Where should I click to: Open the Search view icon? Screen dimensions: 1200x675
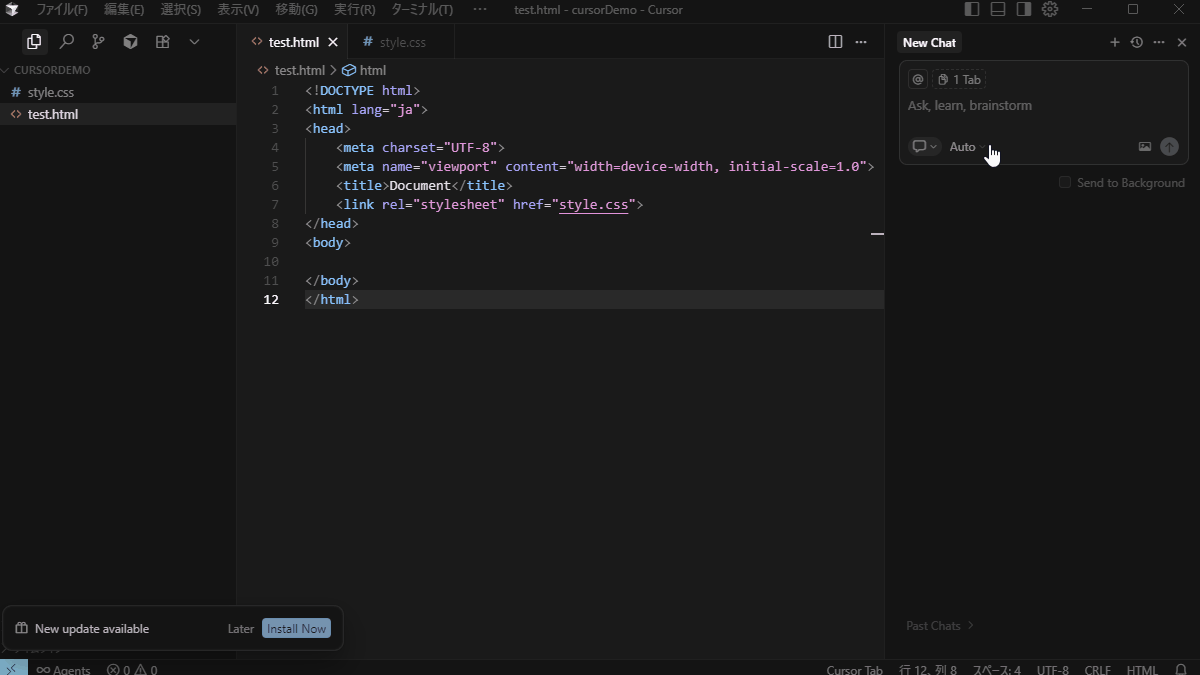click(66, 42)
